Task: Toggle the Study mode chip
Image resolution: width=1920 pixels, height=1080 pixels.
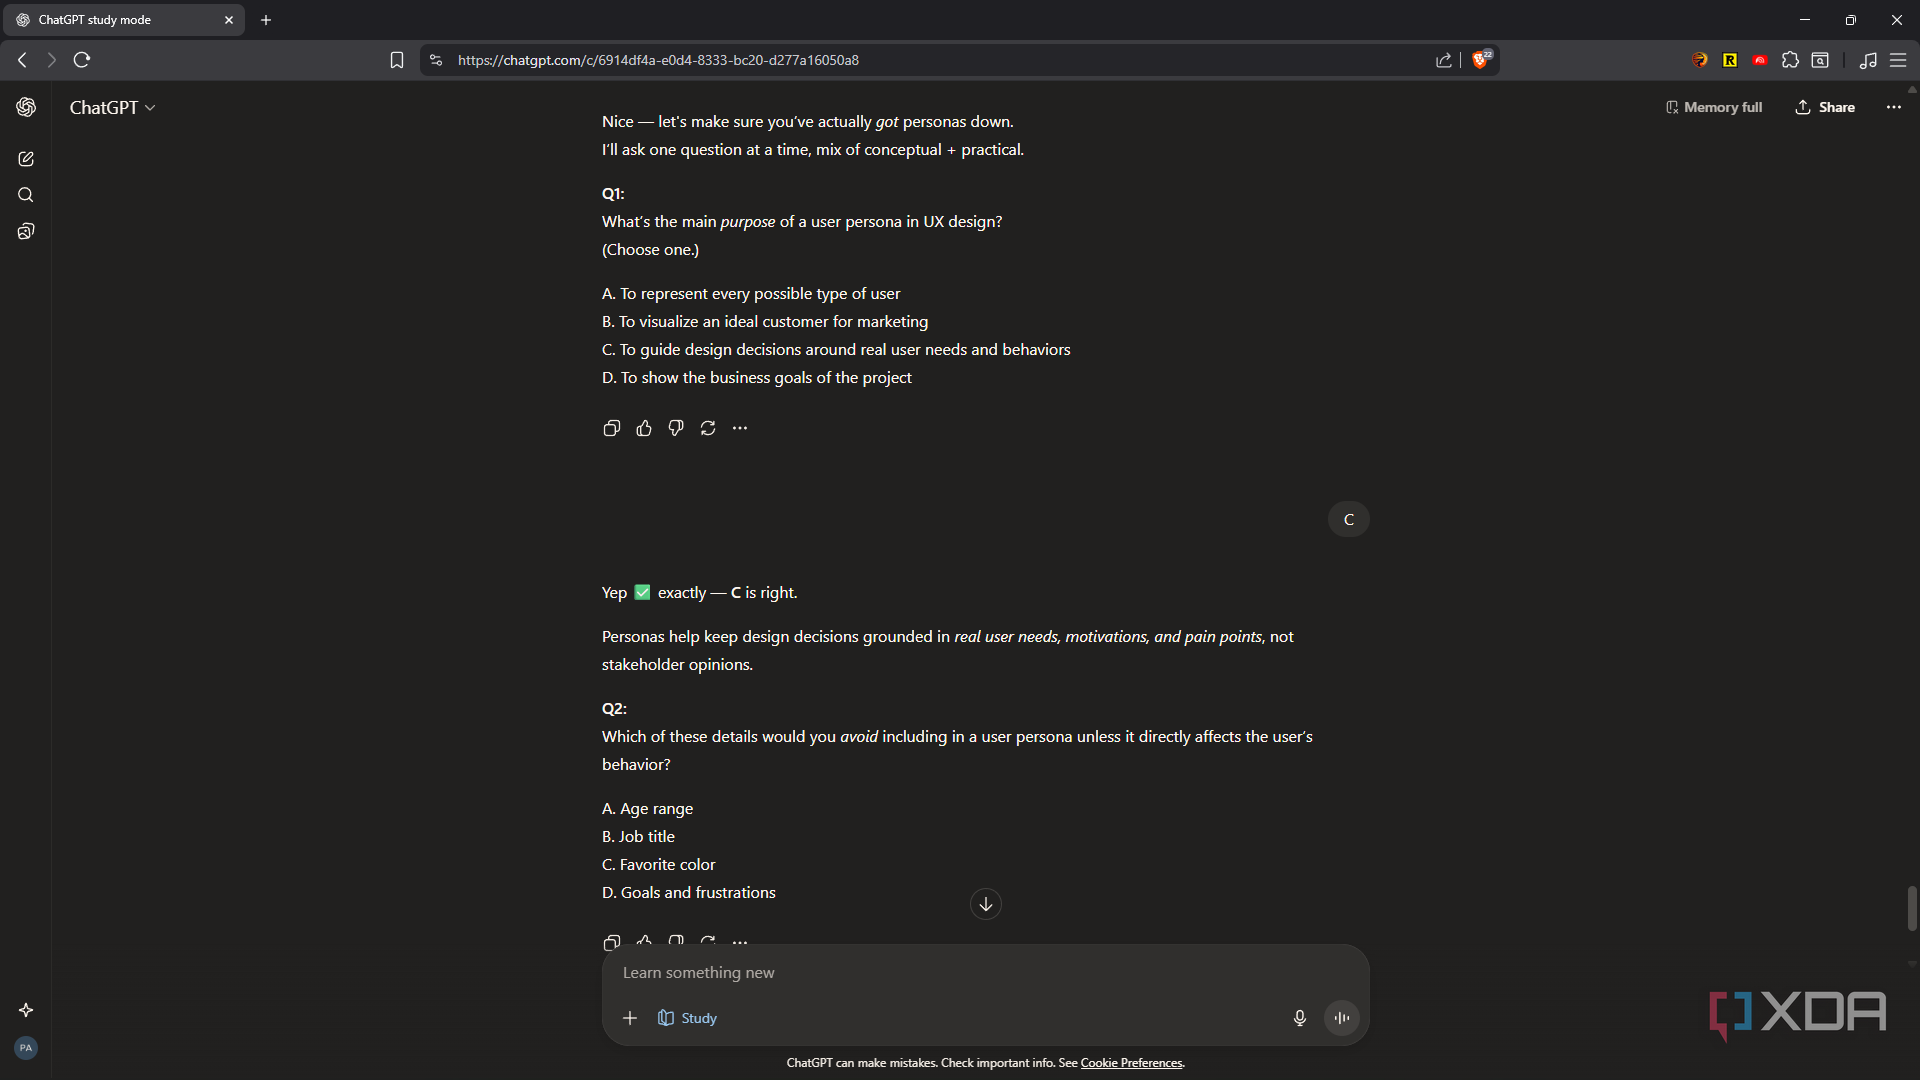Action: (x=687, y=1018)
